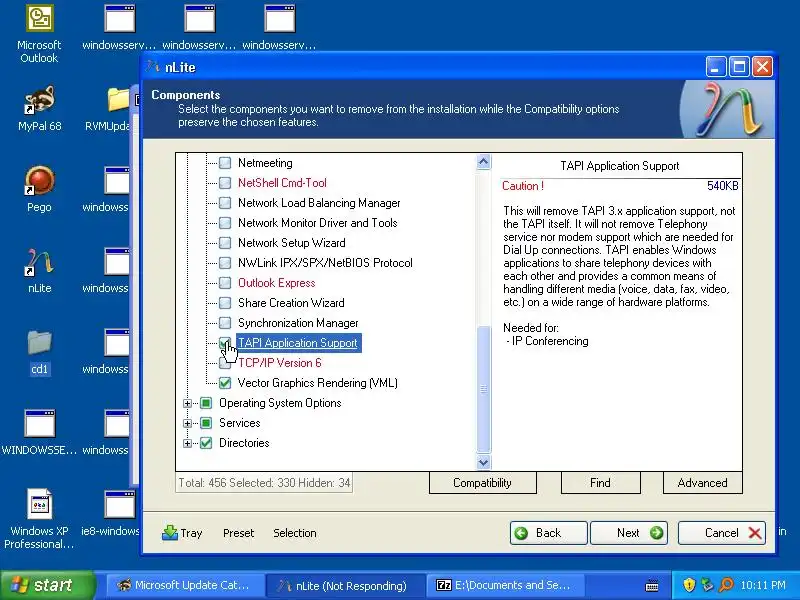Click the Tray icon button in nLite
Viewport: 800px width, 600px height.
point(182,533)
